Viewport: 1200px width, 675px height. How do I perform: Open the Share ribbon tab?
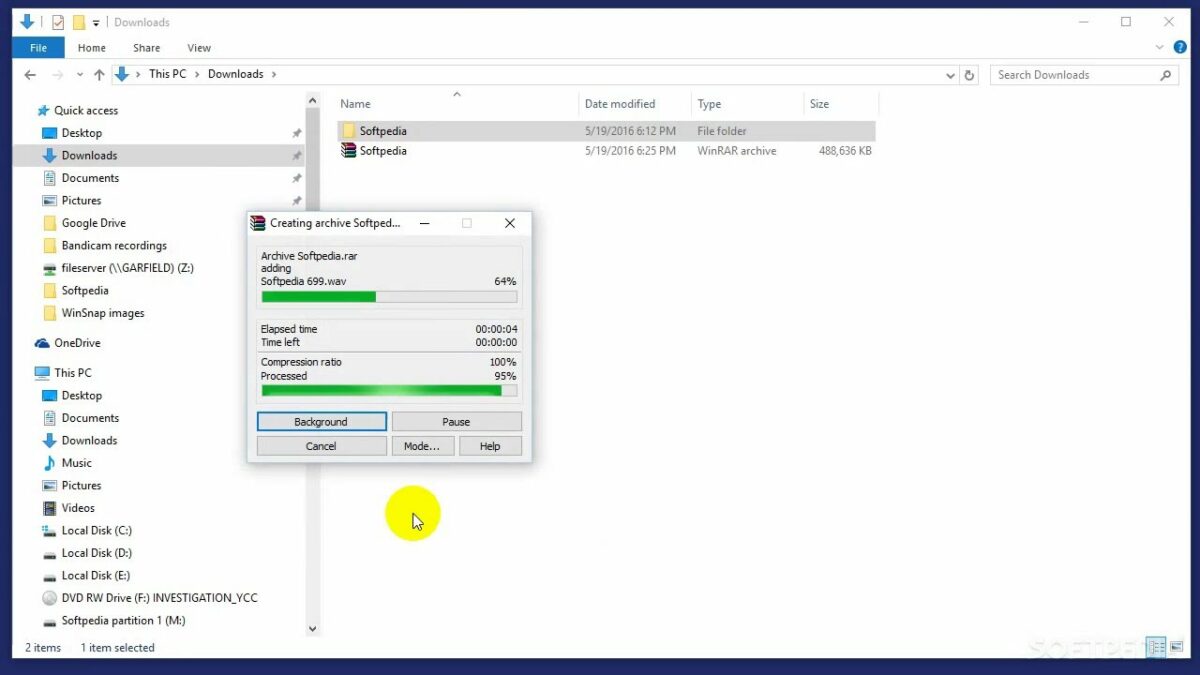[146, 47]
